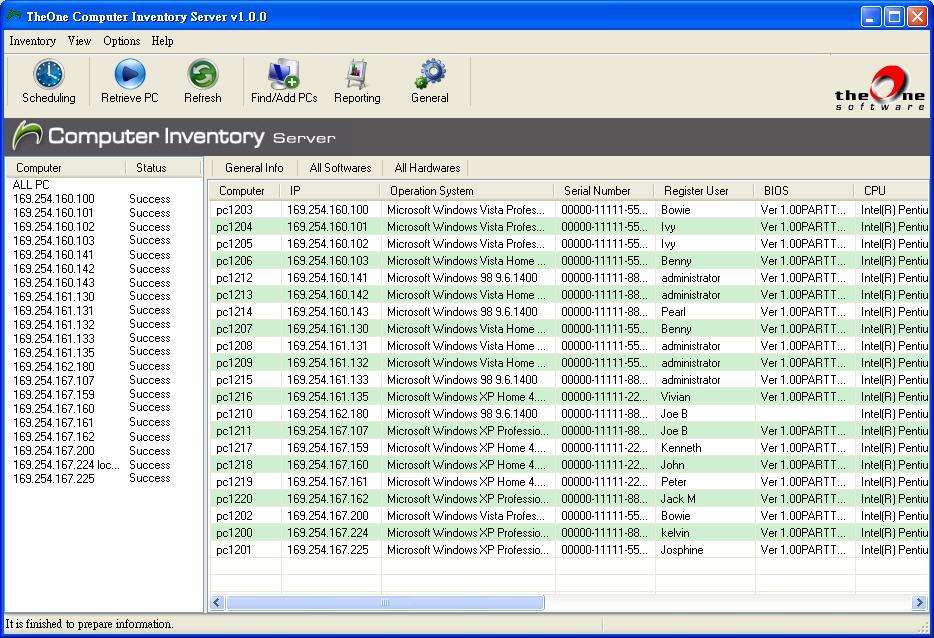
Task: Open the Options menu
Action: coord(122,41)
